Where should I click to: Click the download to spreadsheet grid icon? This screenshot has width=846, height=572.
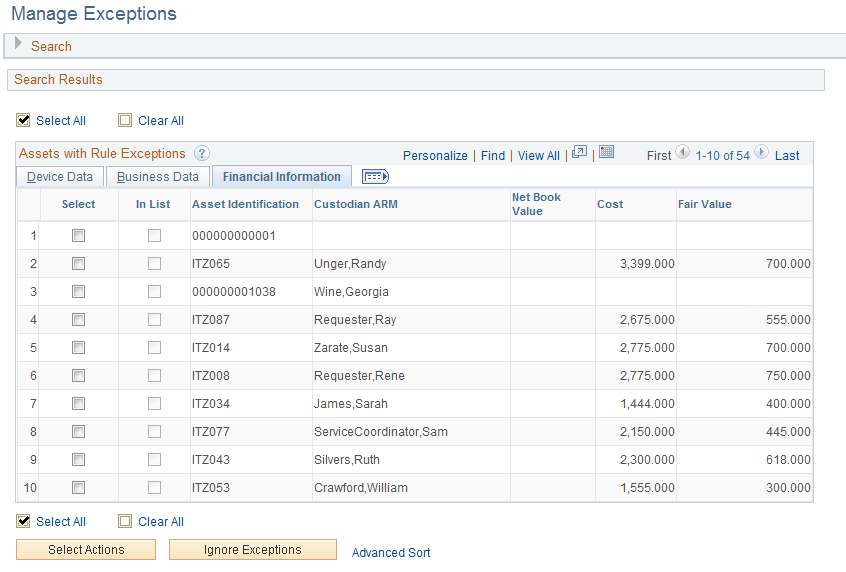click(x=606, y=152)
